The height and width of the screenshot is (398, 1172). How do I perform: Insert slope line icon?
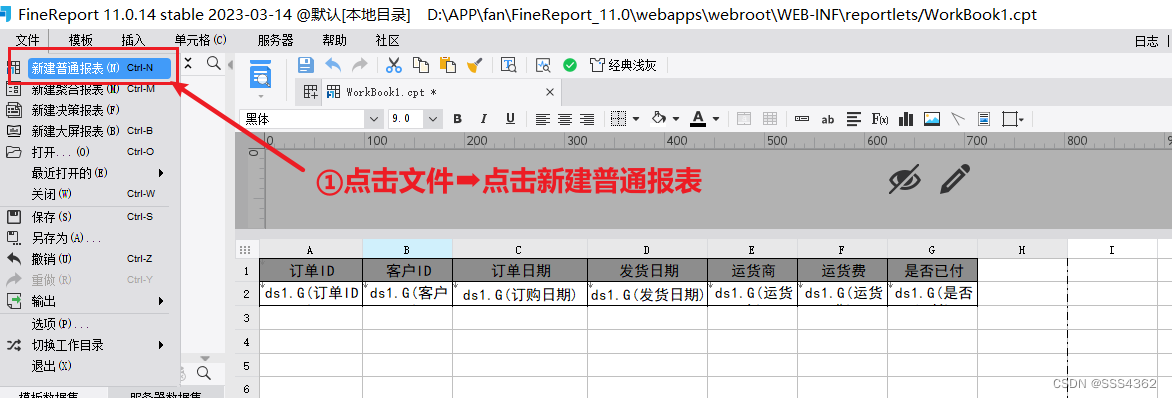pos(958,118)
